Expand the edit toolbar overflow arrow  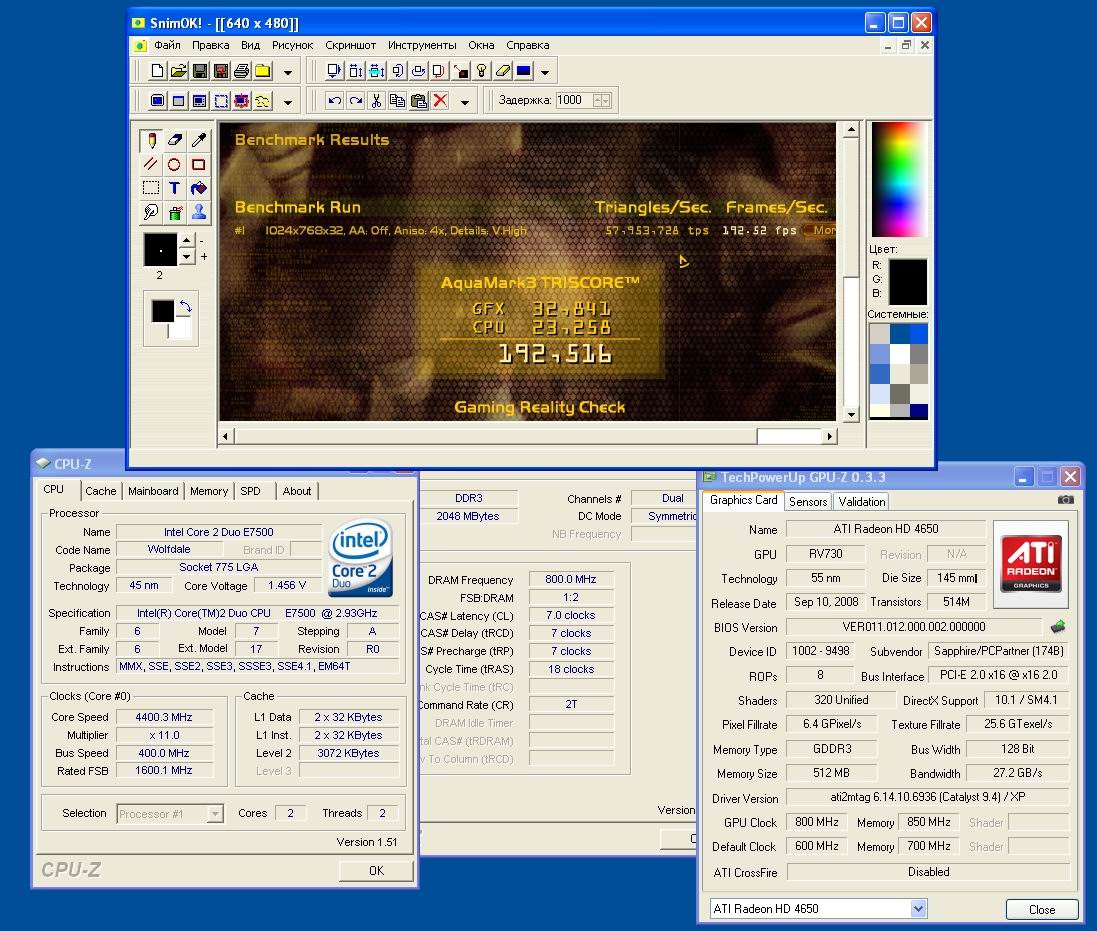tap(465, 102)
